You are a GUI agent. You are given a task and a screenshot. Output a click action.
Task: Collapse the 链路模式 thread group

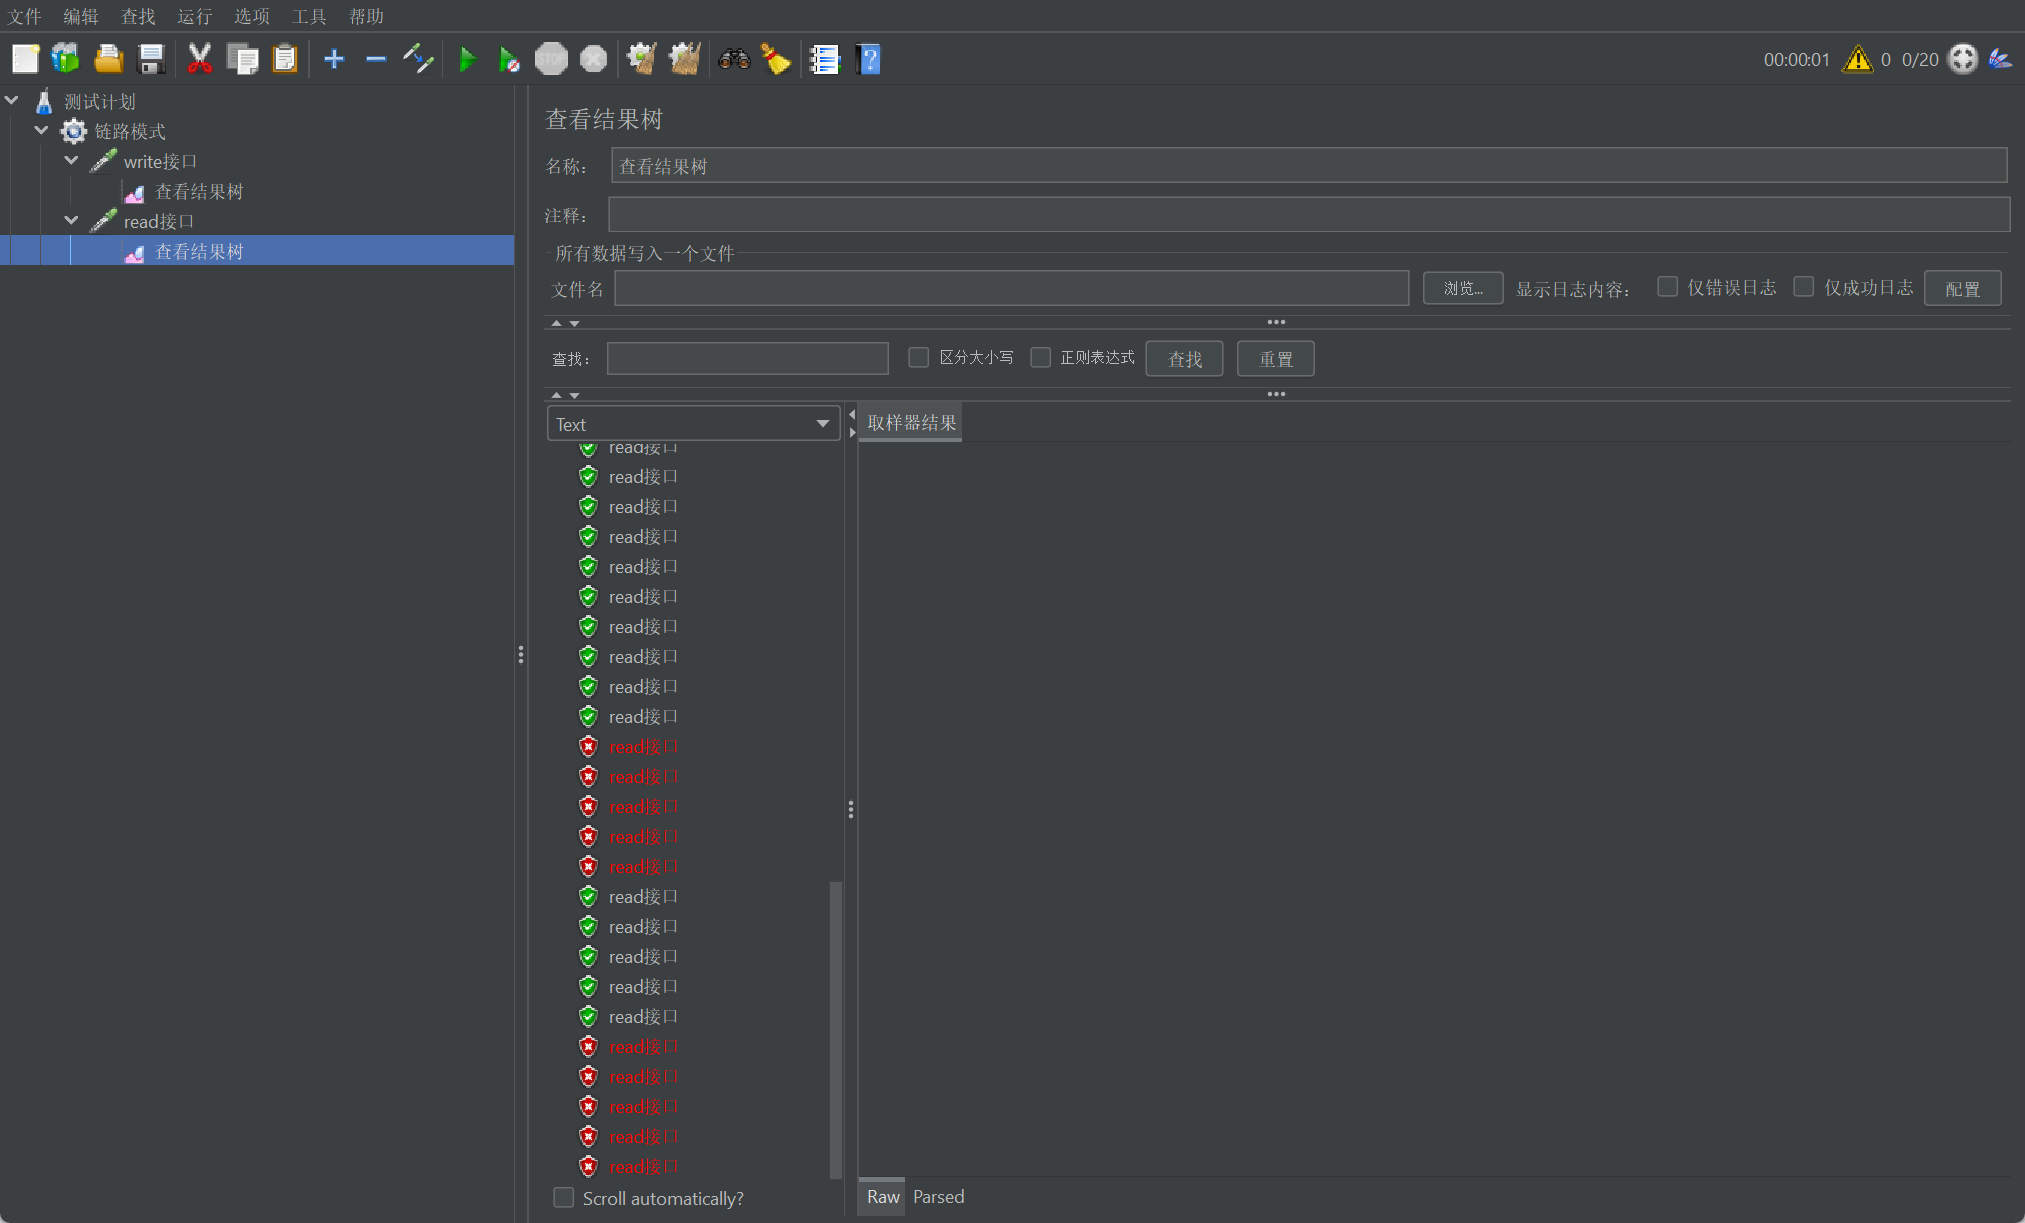(x=42, y=131)
